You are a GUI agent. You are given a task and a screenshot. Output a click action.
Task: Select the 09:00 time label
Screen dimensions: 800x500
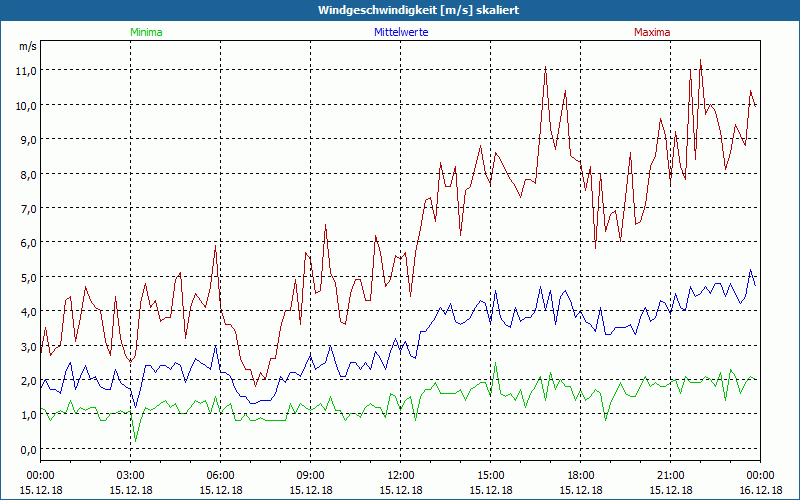(311, 476)
